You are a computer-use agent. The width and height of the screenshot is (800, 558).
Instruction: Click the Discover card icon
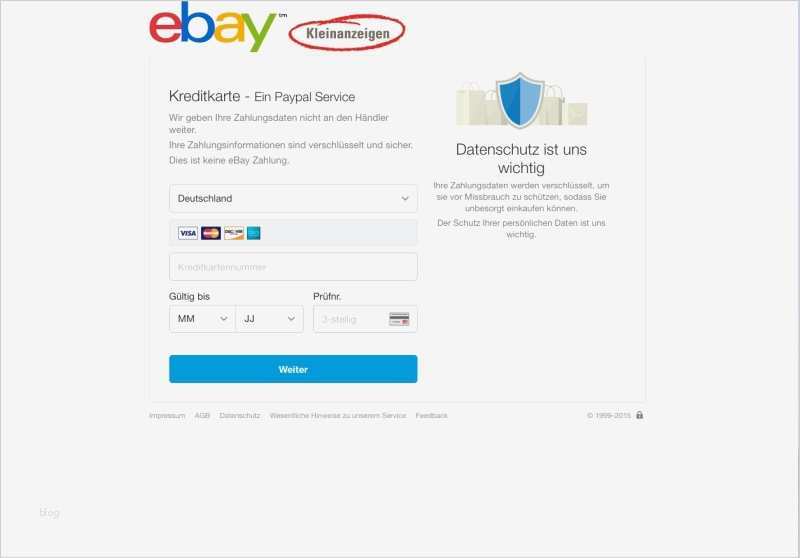pos(234,233)
